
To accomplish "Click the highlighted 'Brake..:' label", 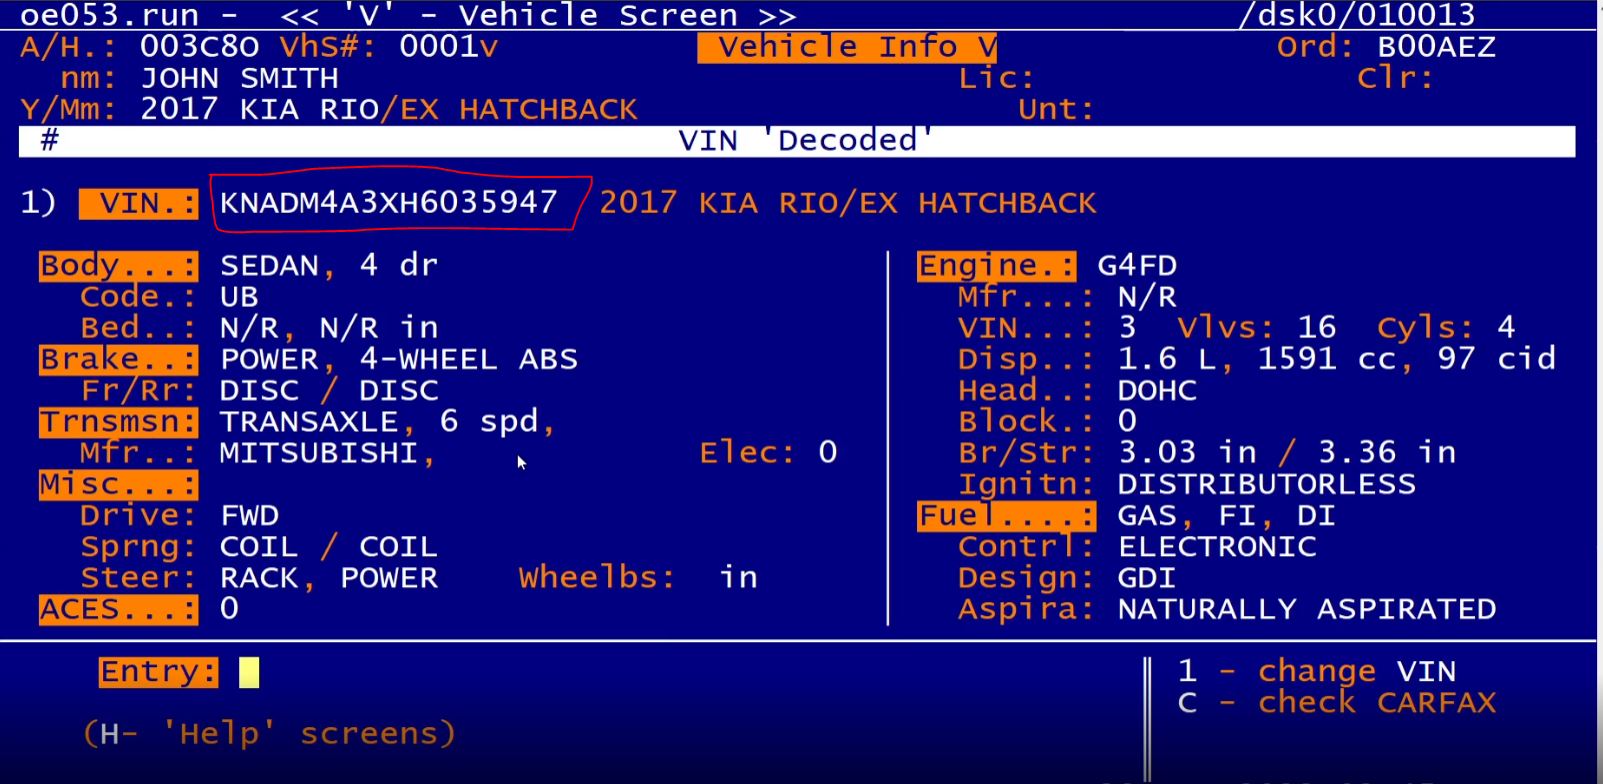I will 119,359.
